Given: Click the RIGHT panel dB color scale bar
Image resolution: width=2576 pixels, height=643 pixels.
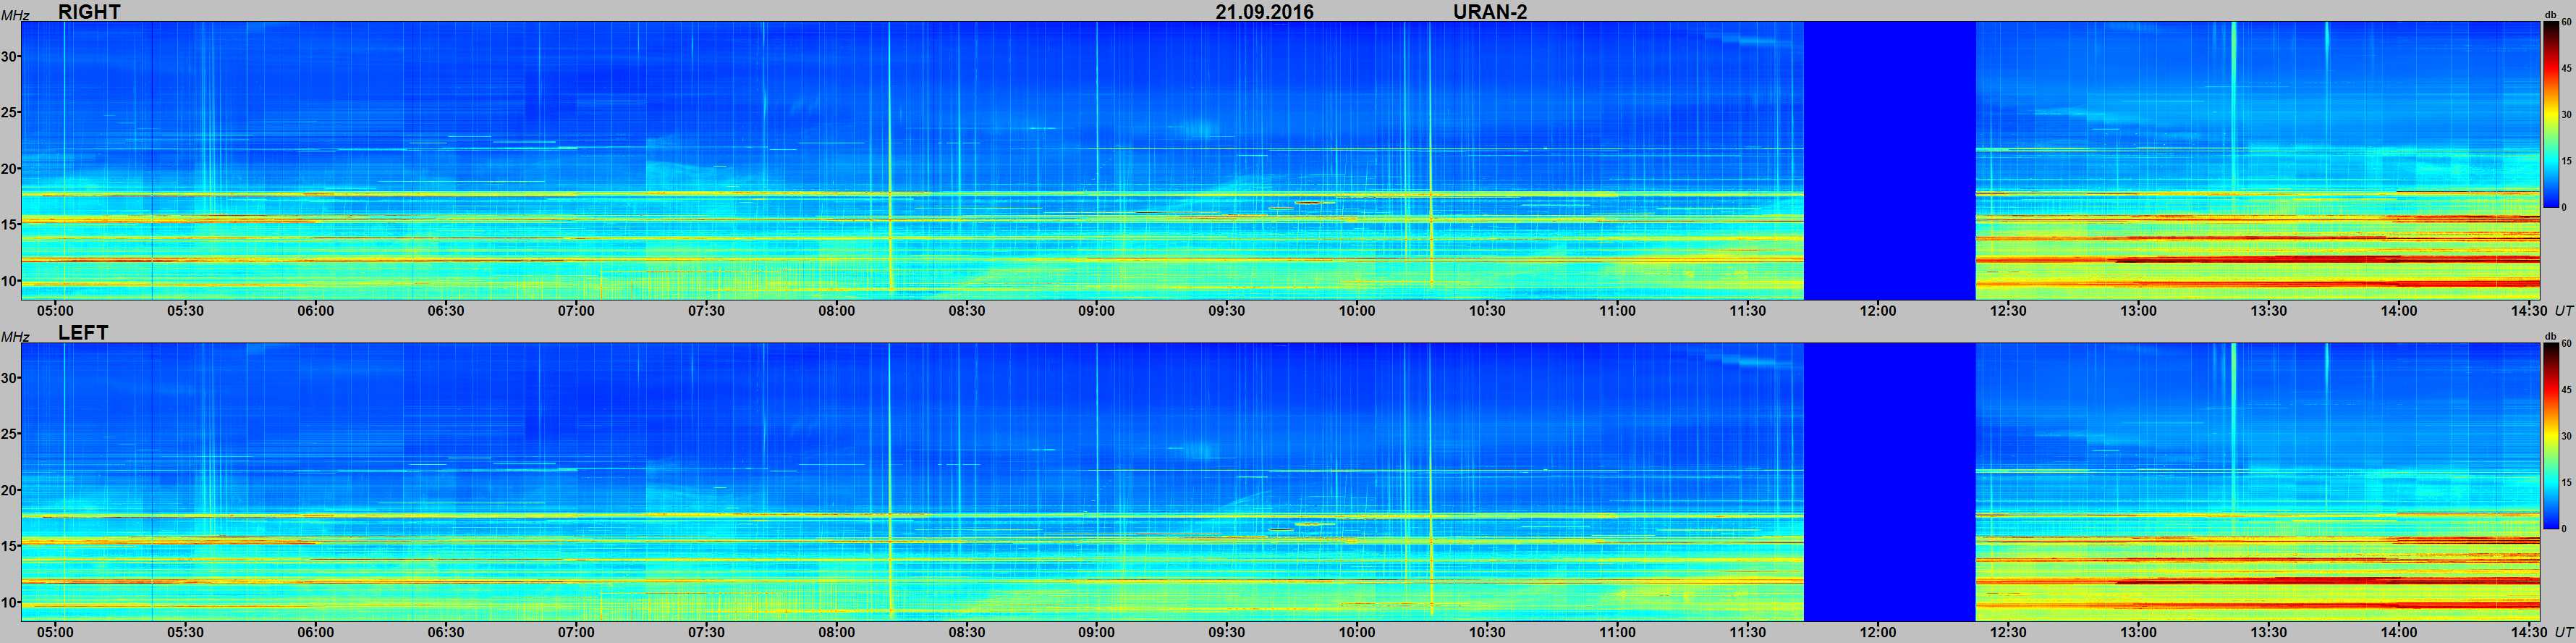Looking at the screenshot, I should coord(2550,114).
